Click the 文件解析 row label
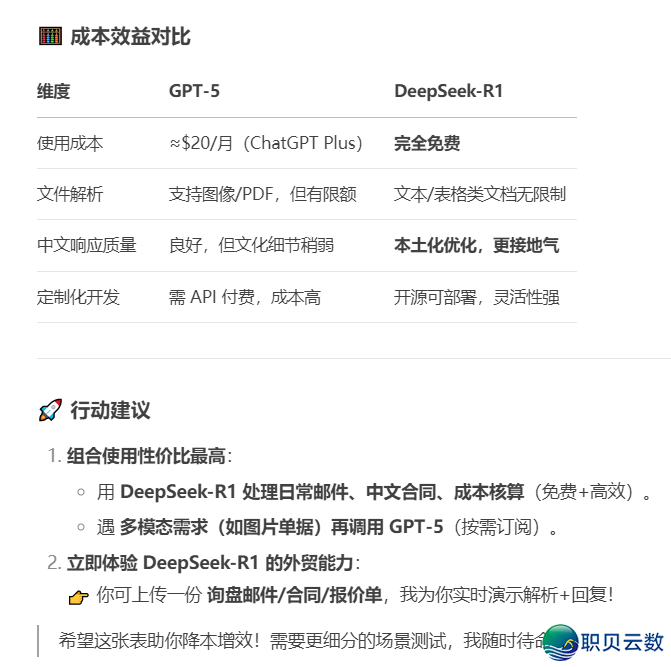Image resolution: width=671 pixels, height=667 pixels. [70, 194]
